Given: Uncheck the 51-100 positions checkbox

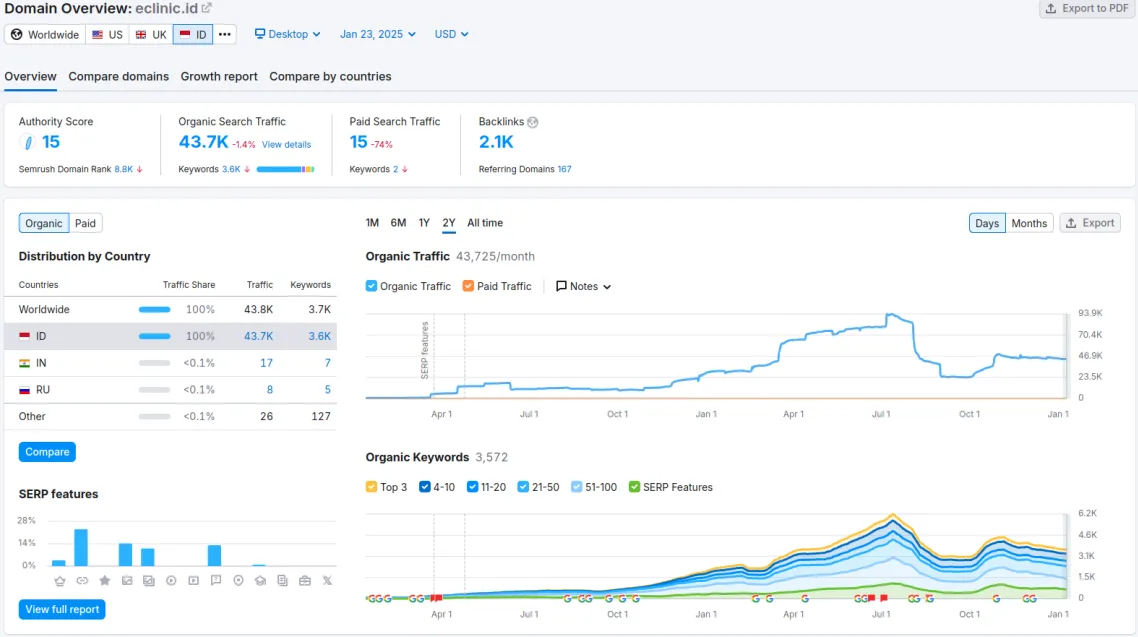Looking at the screenshot, I should 576,487.
